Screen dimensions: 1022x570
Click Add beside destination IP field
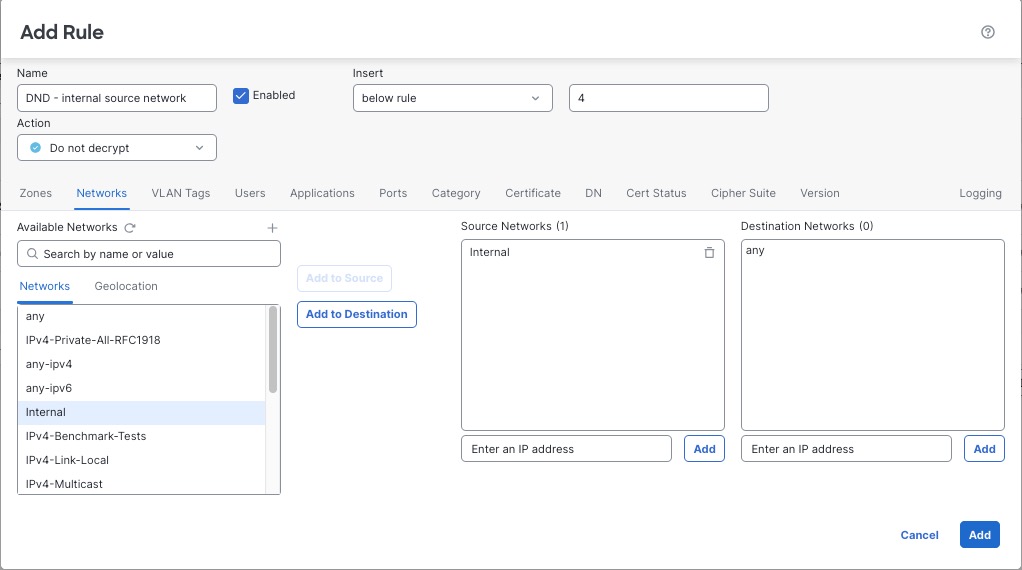[x=984, y=449]
